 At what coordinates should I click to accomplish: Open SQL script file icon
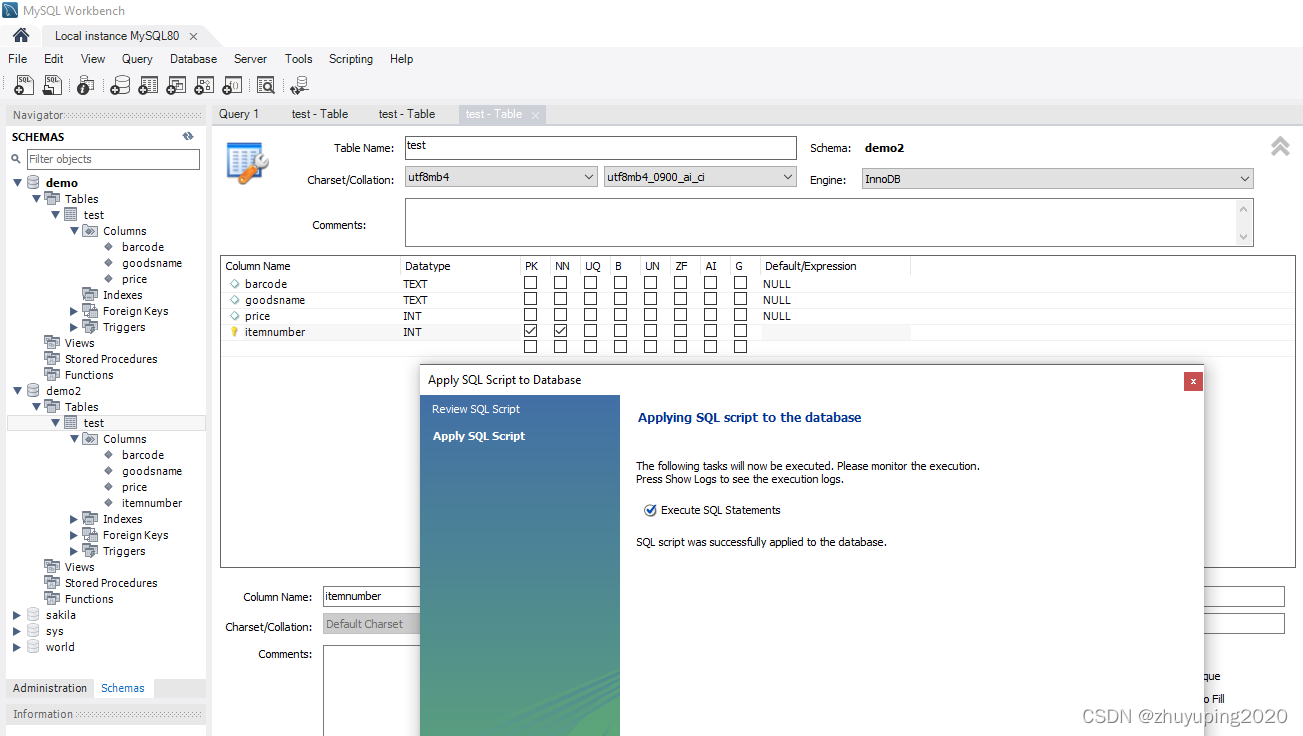pos(52,86)
